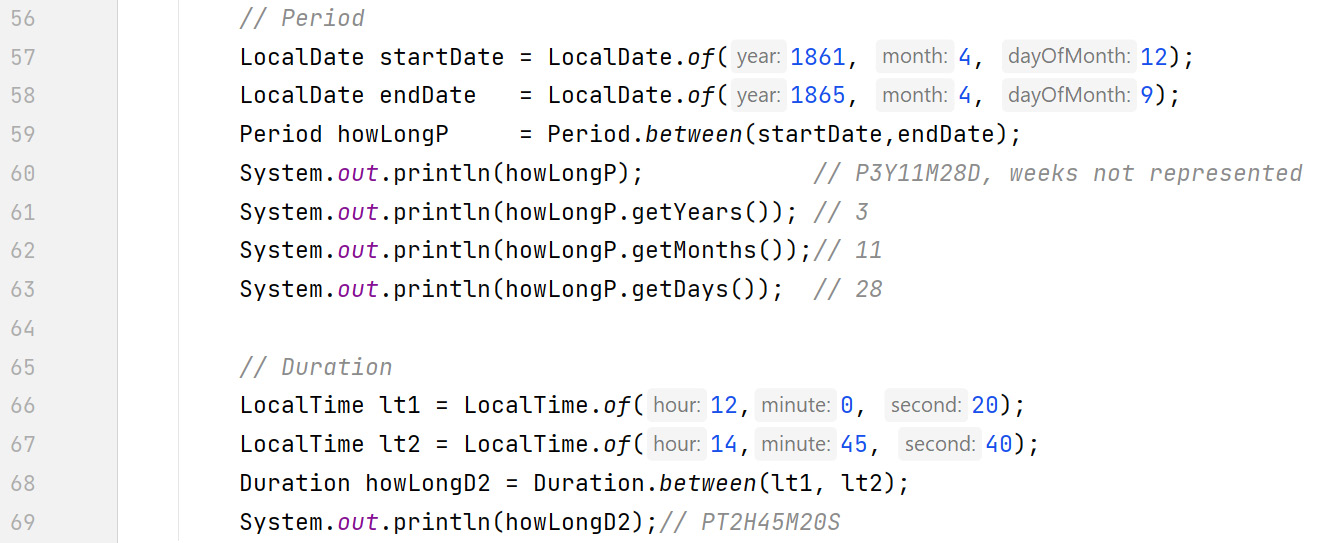Click the 'dayOfMonth:' hint on line 57
Image resolution: width=1318 pixels, height=543 pixels.
1070,57
